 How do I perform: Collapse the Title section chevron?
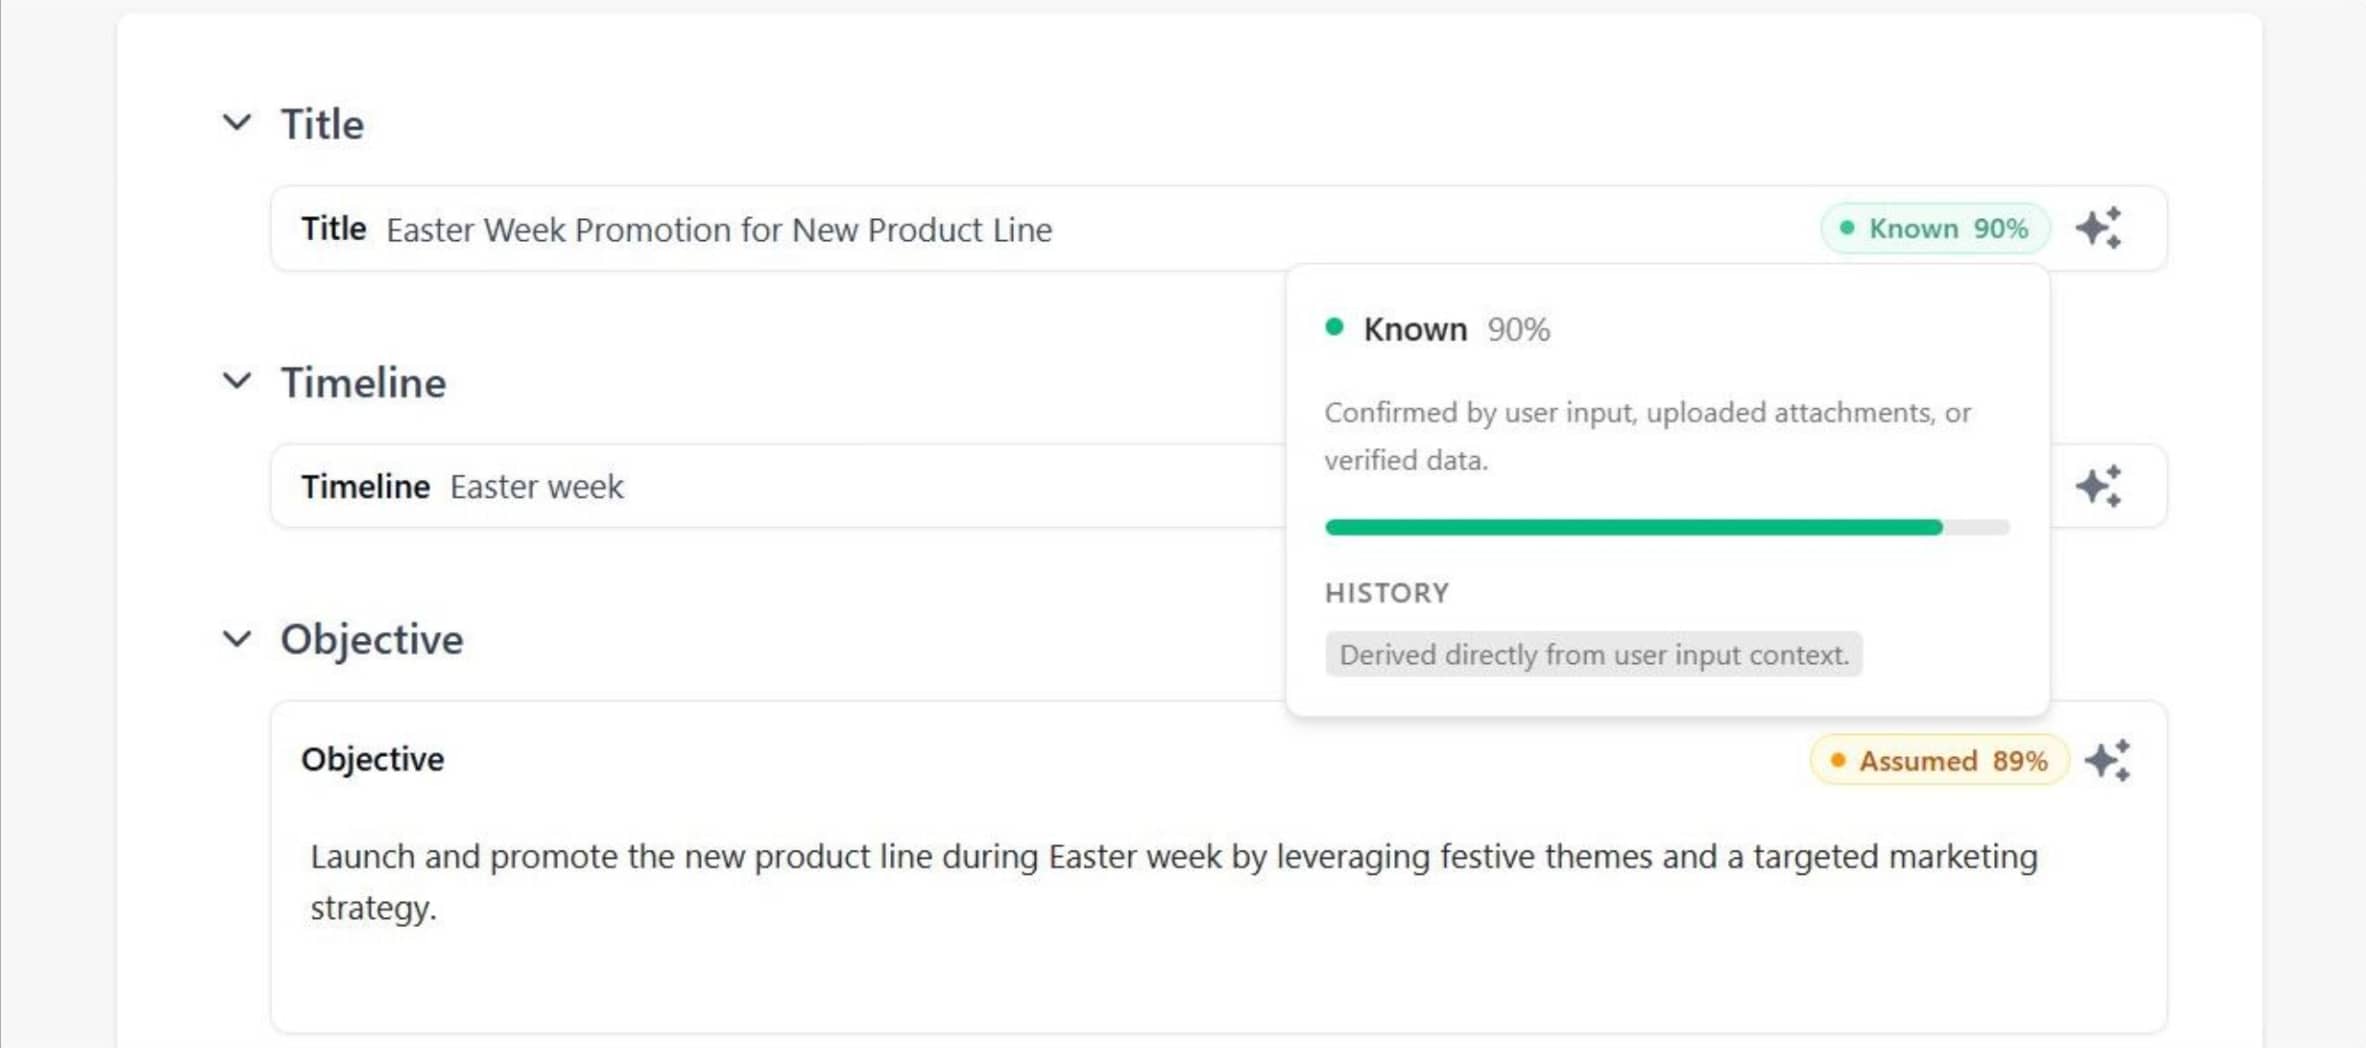(237, 123)
